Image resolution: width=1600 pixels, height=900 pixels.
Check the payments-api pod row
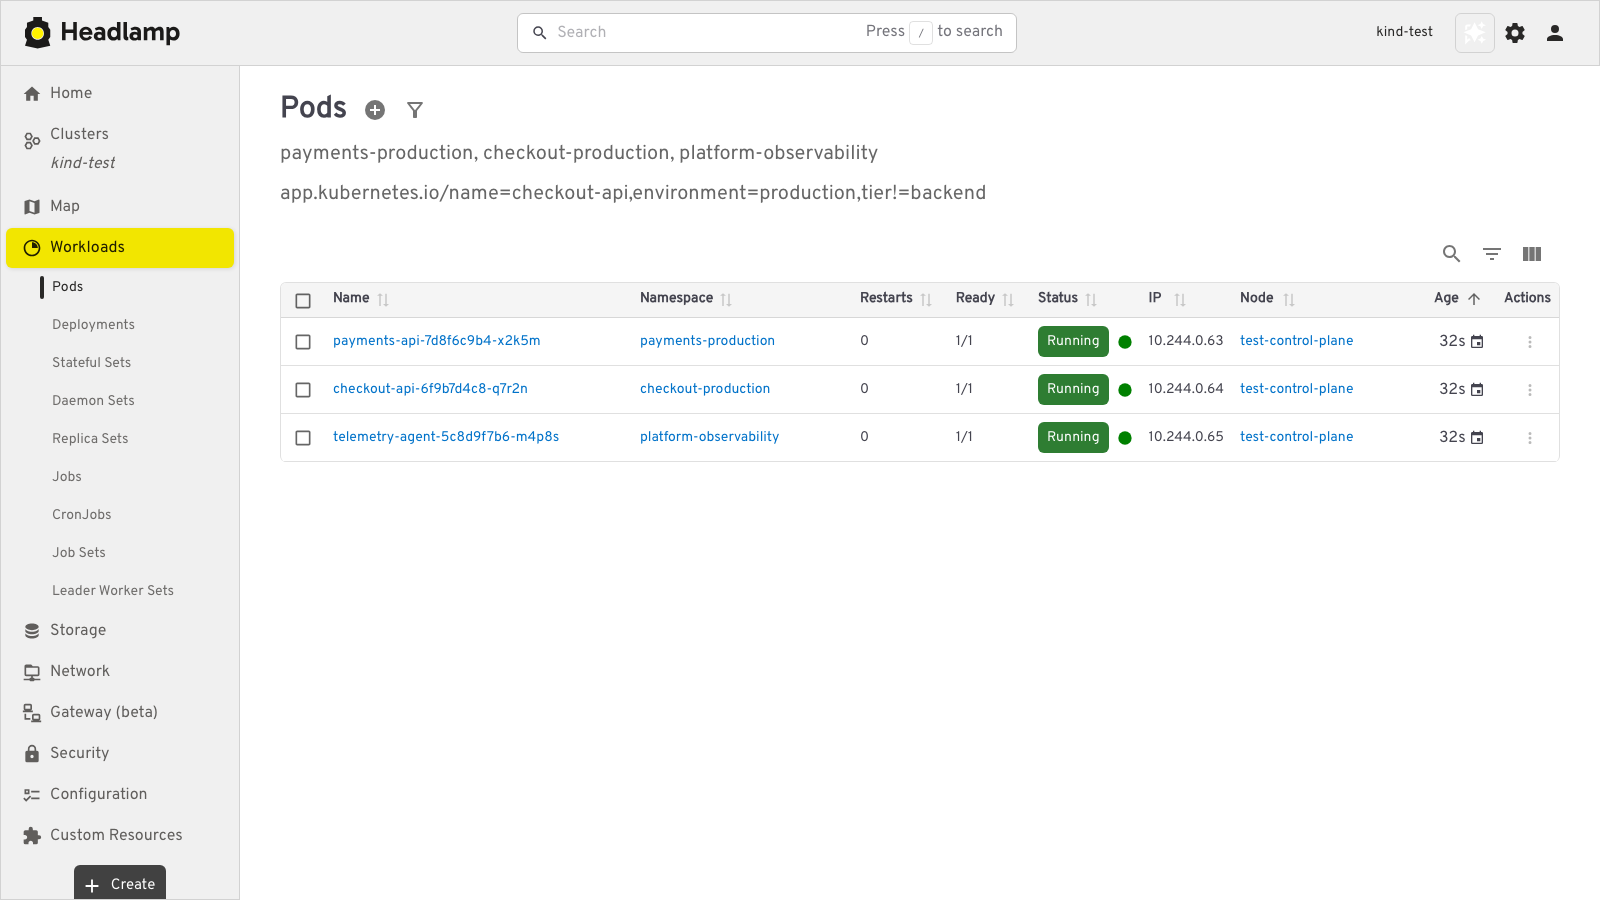coord(303,342)
